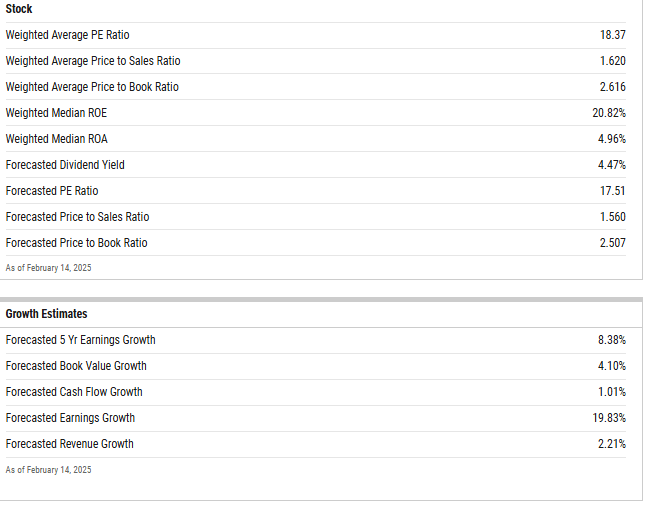Click the Forecasted Cash Flow Growth label
The image size is (649, 512).
(74, 392)
